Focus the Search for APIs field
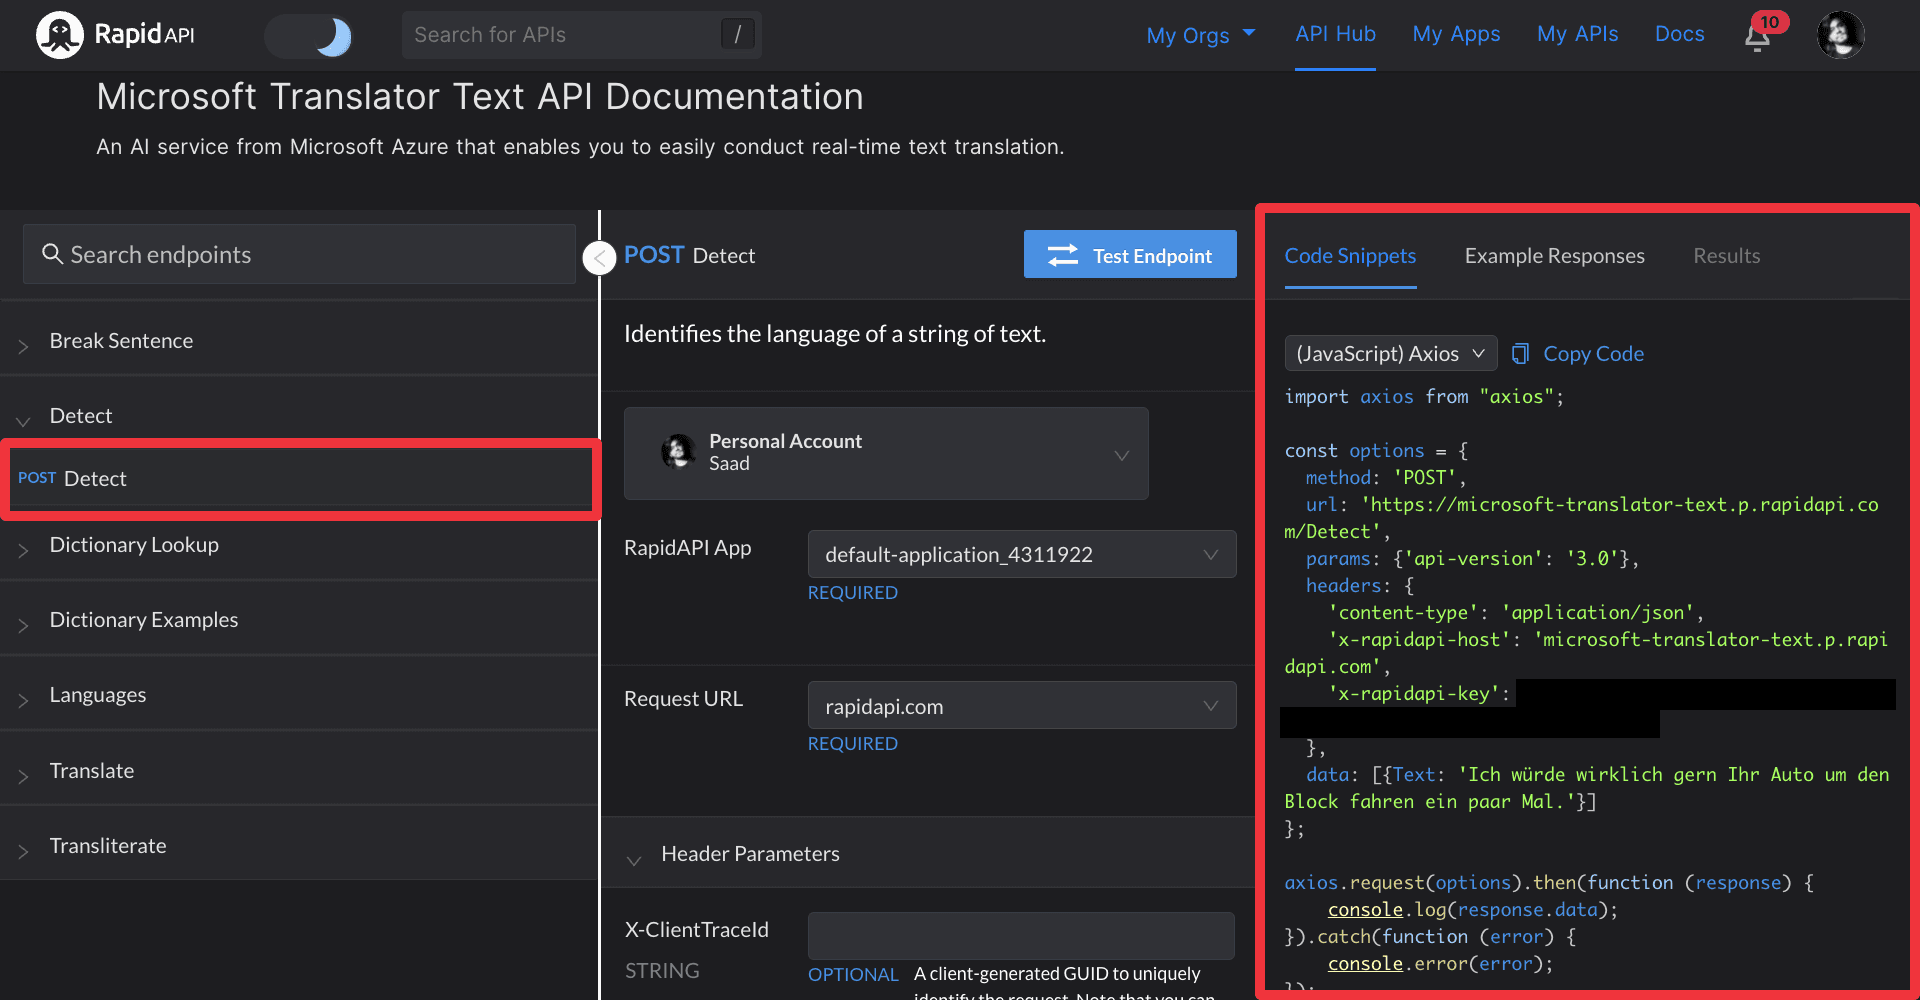This screenshot has height=1000, width=1920. 581,35
